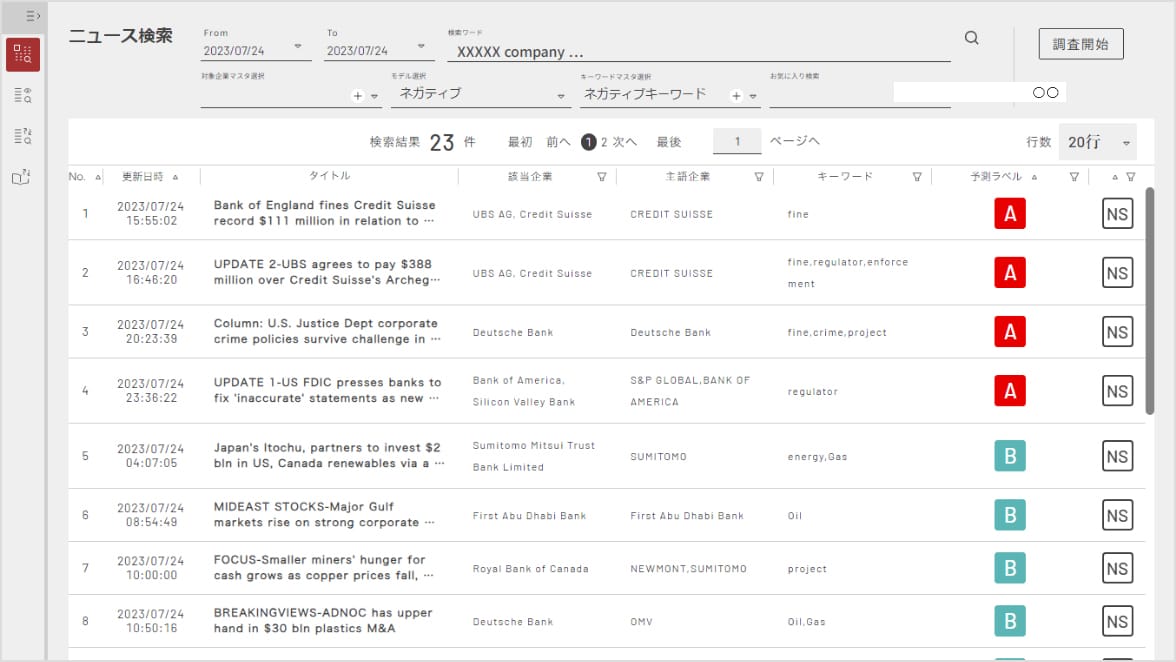Viewport: 1176px width, 662px height.
Task: Click the double-circle favorites icon
Action: (1046, 92)
